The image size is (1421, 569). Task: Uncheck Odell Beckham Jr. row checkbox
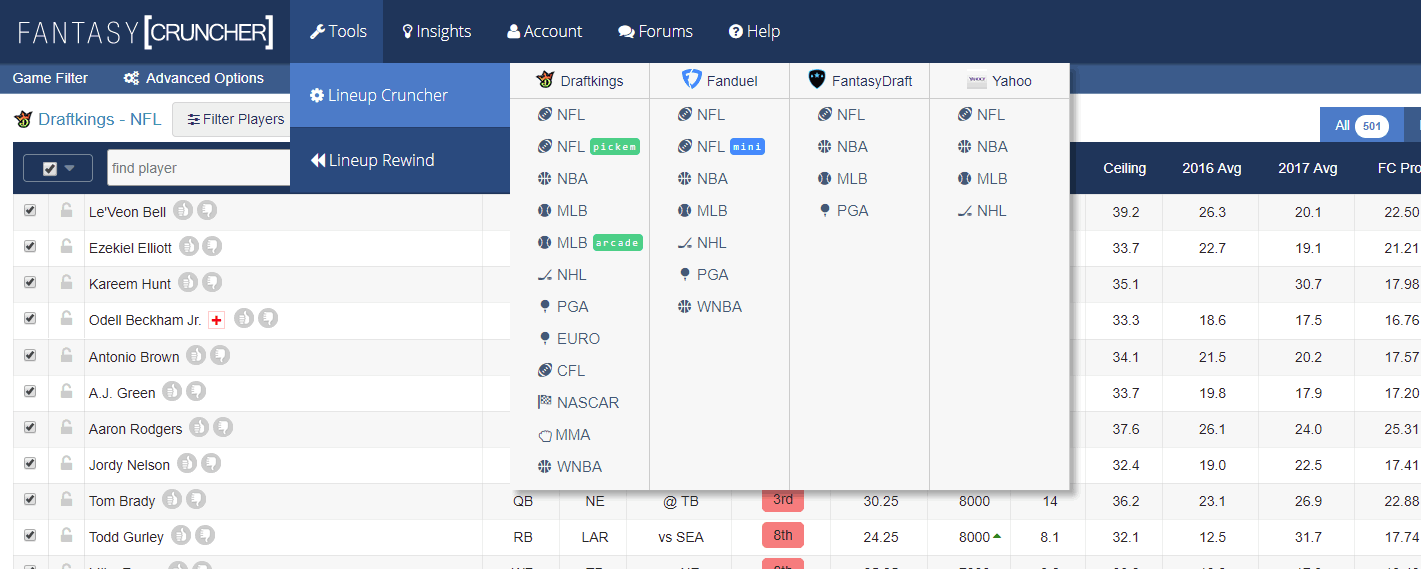(30, 319)
